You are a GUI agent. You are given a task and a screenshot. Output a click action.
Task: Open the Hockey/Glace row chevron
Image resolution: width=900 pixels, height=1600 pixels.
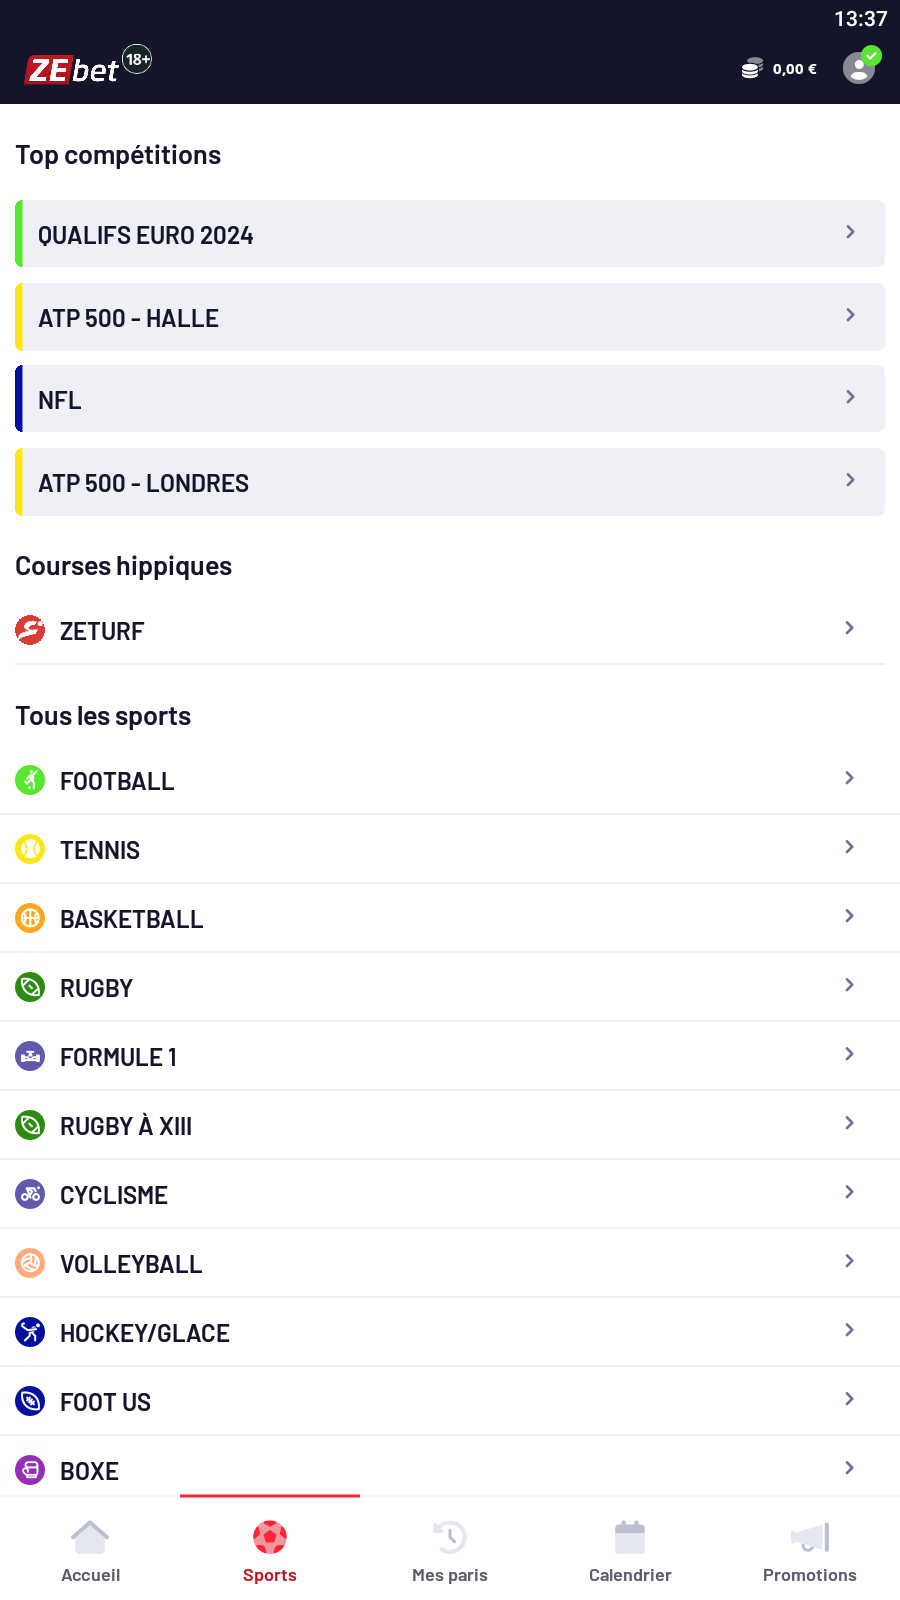(x=849, y=1330)
